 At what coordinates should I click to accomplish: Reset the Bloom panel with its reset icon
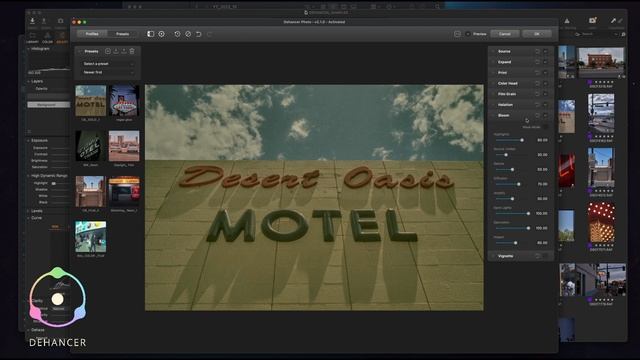(537, 116)
